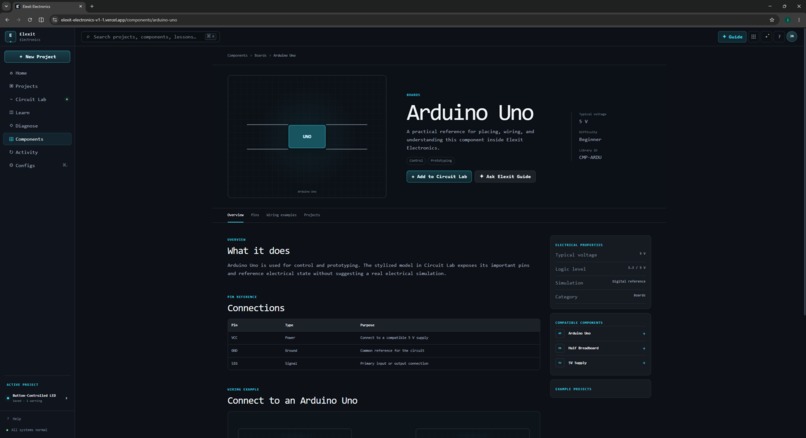
Task: Click the Type column header
Action: [289, 325]
